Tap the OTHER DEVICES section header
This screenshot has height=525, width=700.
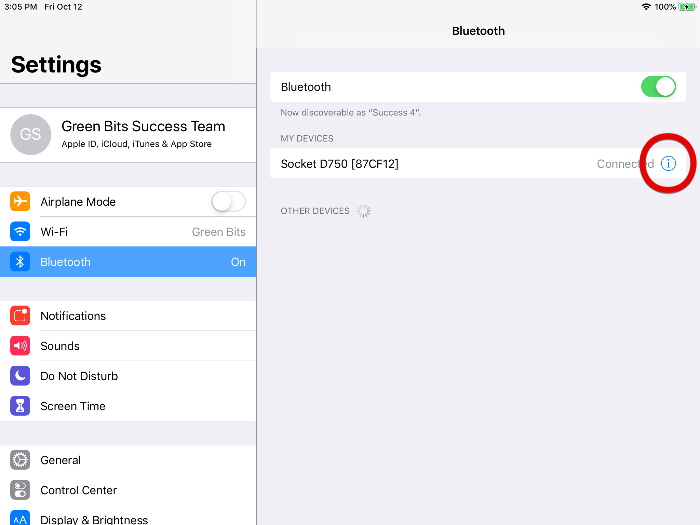click(x=315, y=211)
